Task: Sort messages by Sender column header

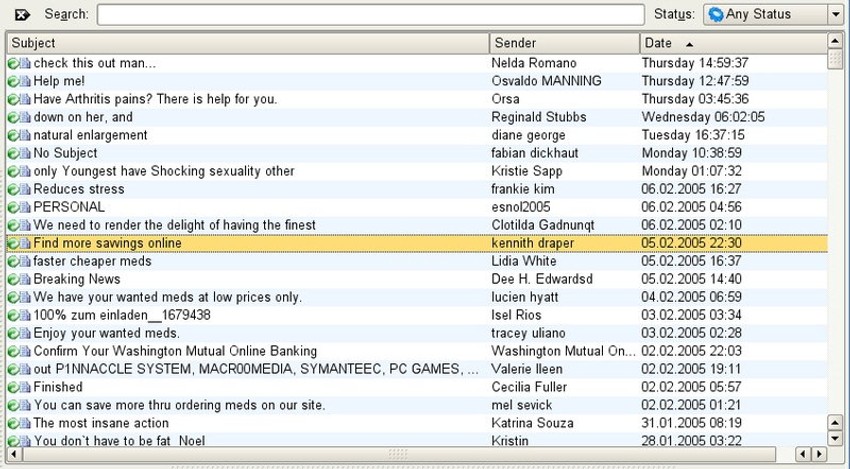Action: click(564, 43)
